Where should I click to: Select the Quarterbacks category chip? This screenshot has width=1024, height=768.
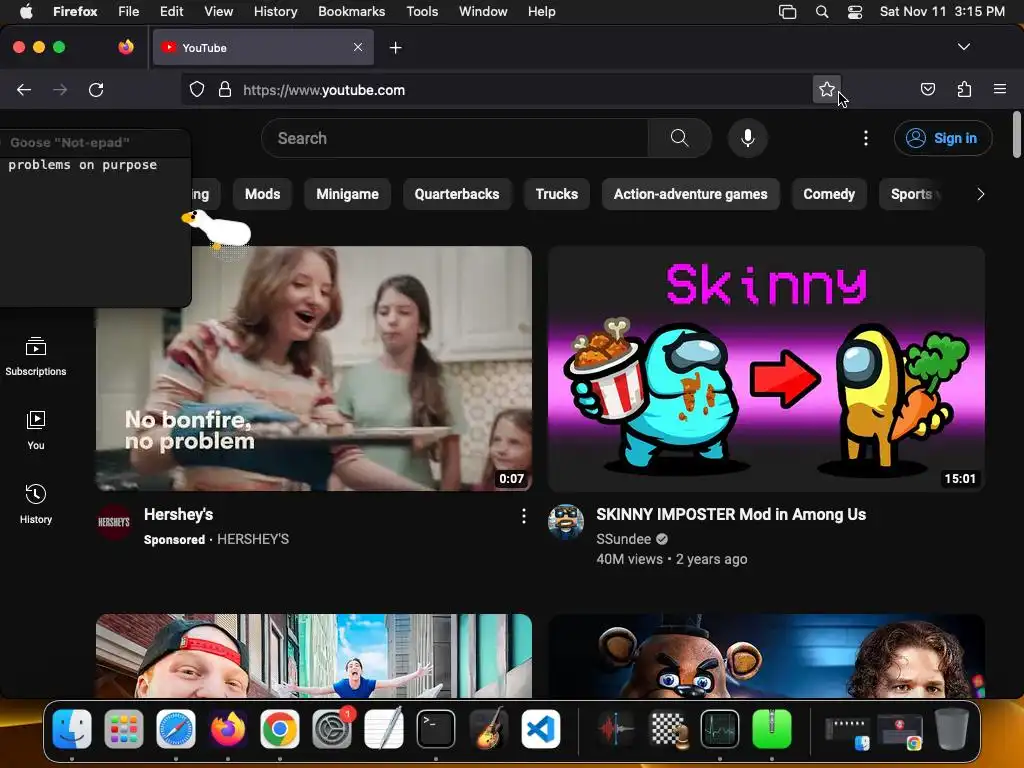coord(456,194)
